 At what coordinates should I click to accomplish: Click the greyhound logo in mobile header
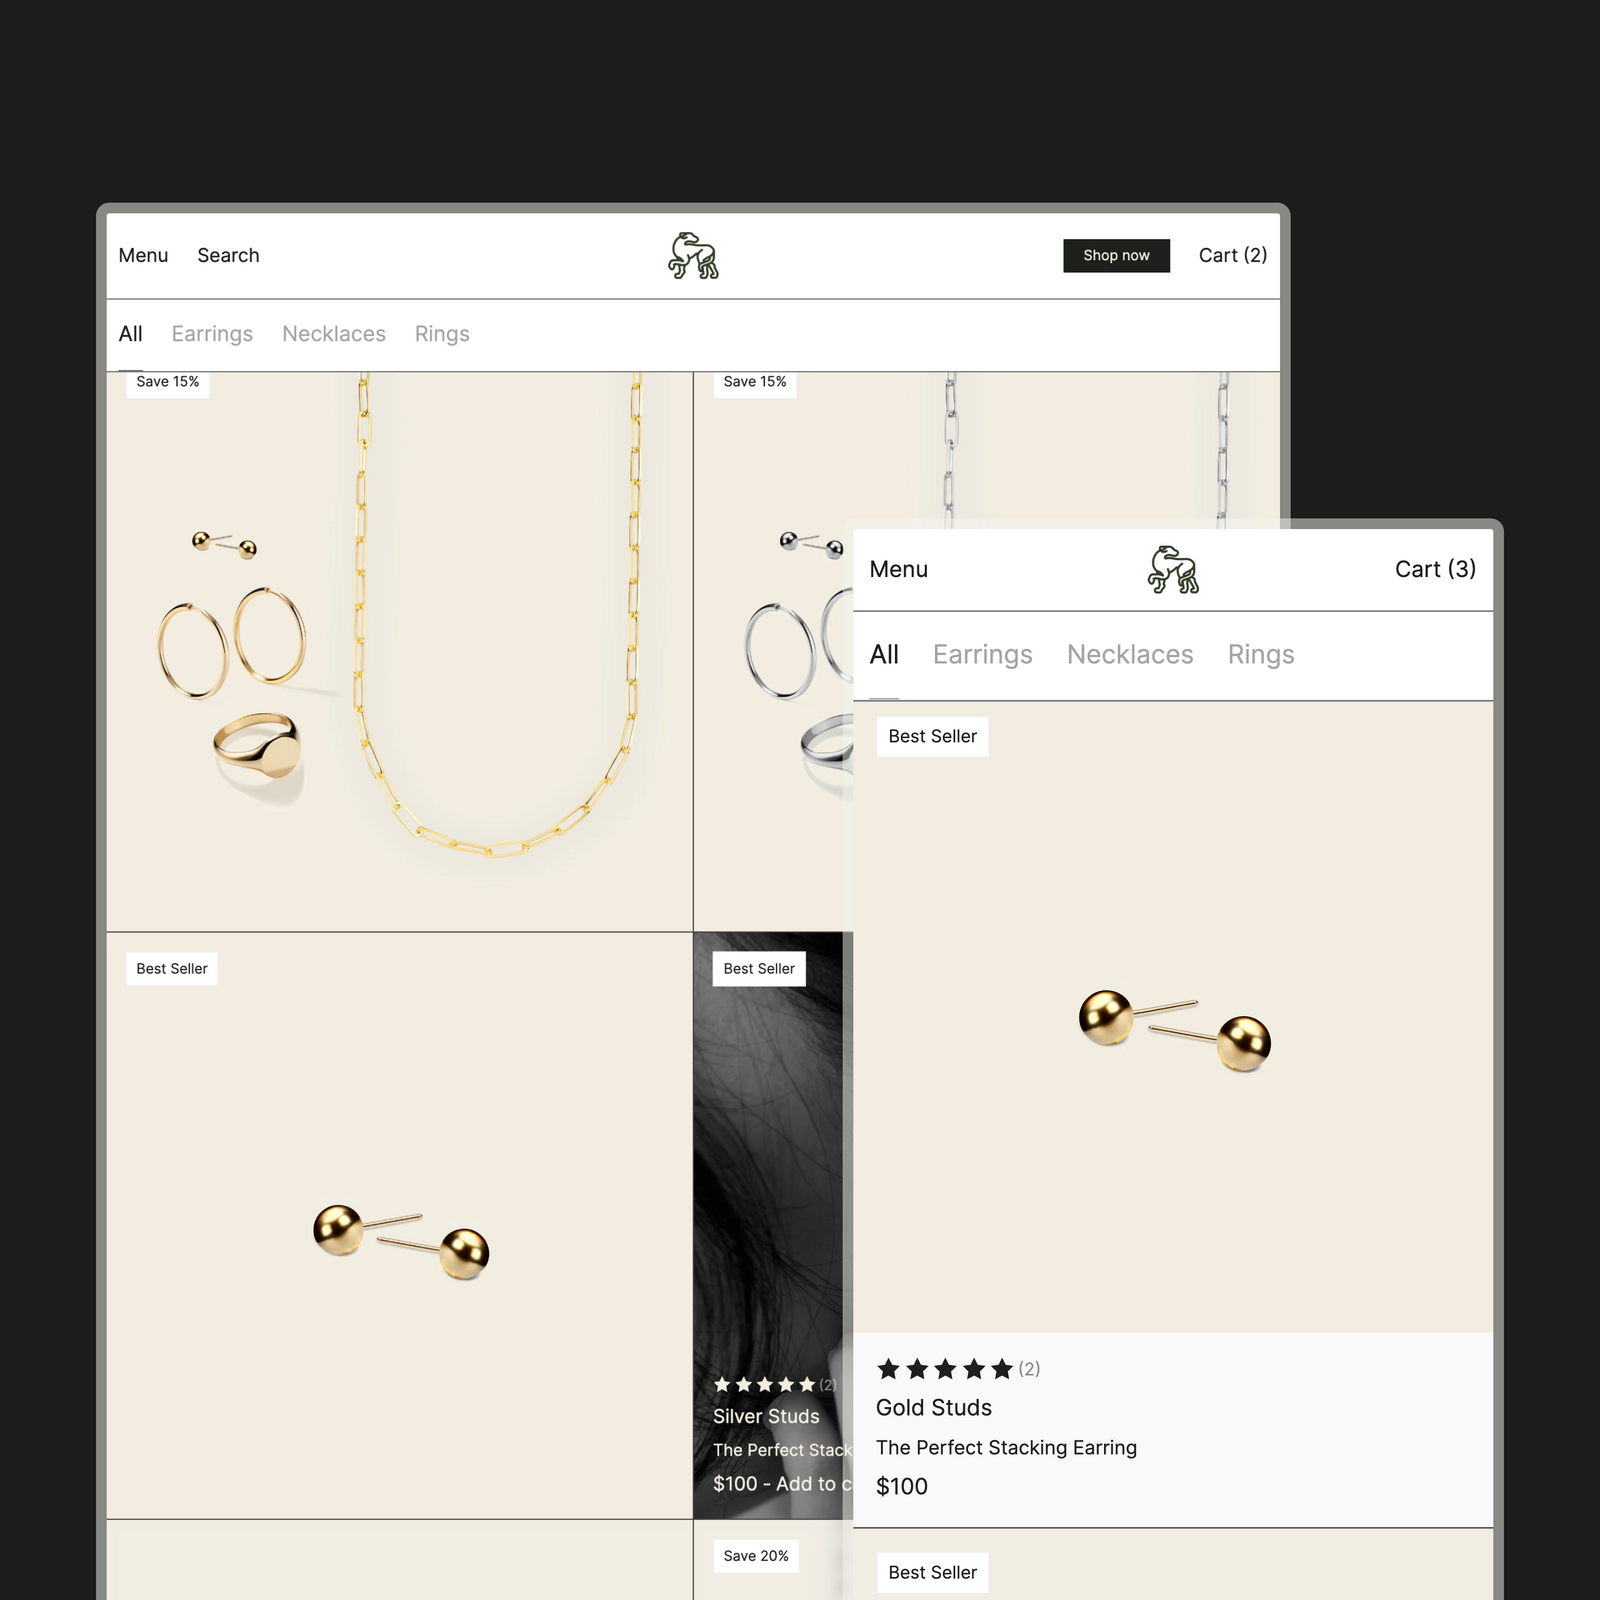(1173, 569)
